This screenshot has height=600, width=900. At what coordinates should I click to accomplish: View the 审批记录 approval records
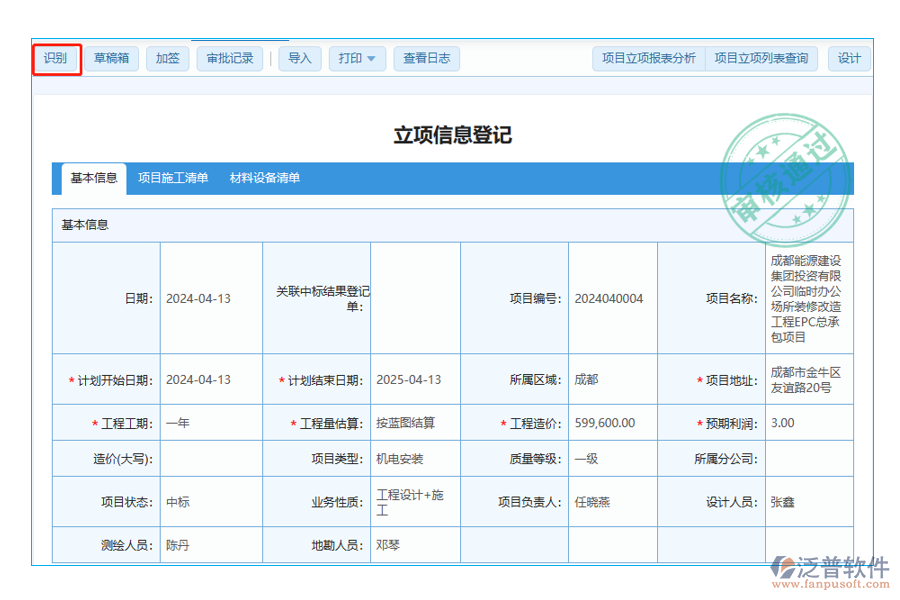click(x=229, y=58)
